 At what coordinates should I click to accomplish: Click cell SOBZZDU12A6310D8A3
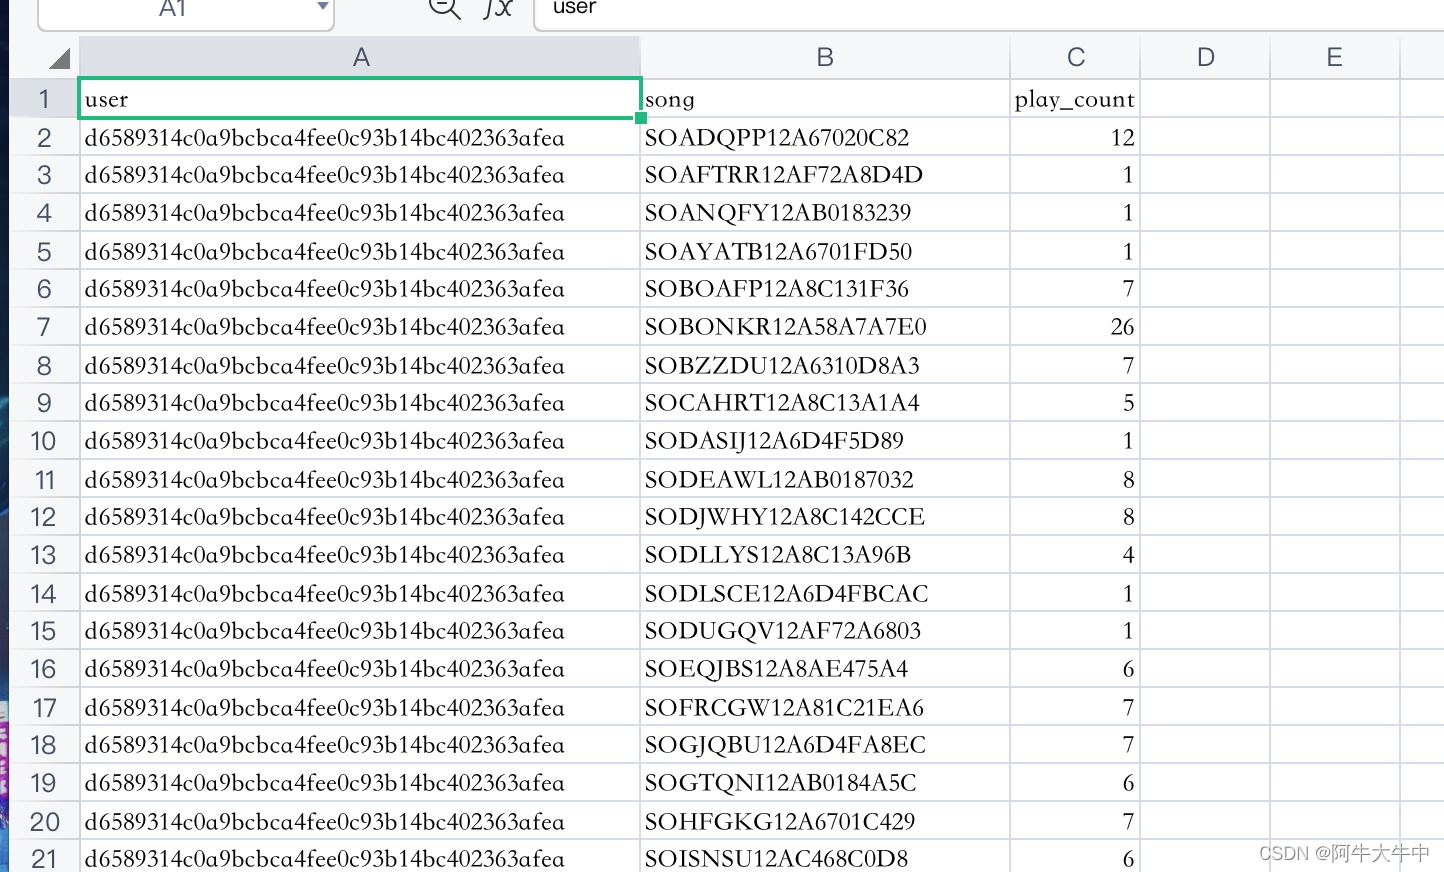pos(825,365)
